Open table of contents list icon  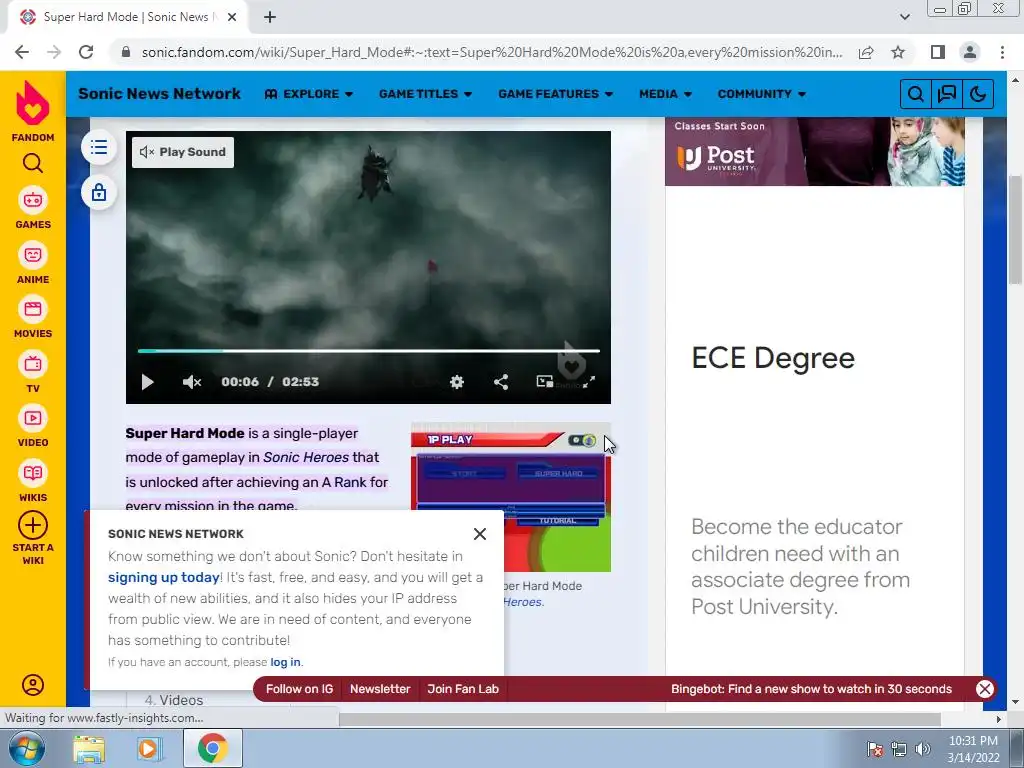[x=99, y=147]
